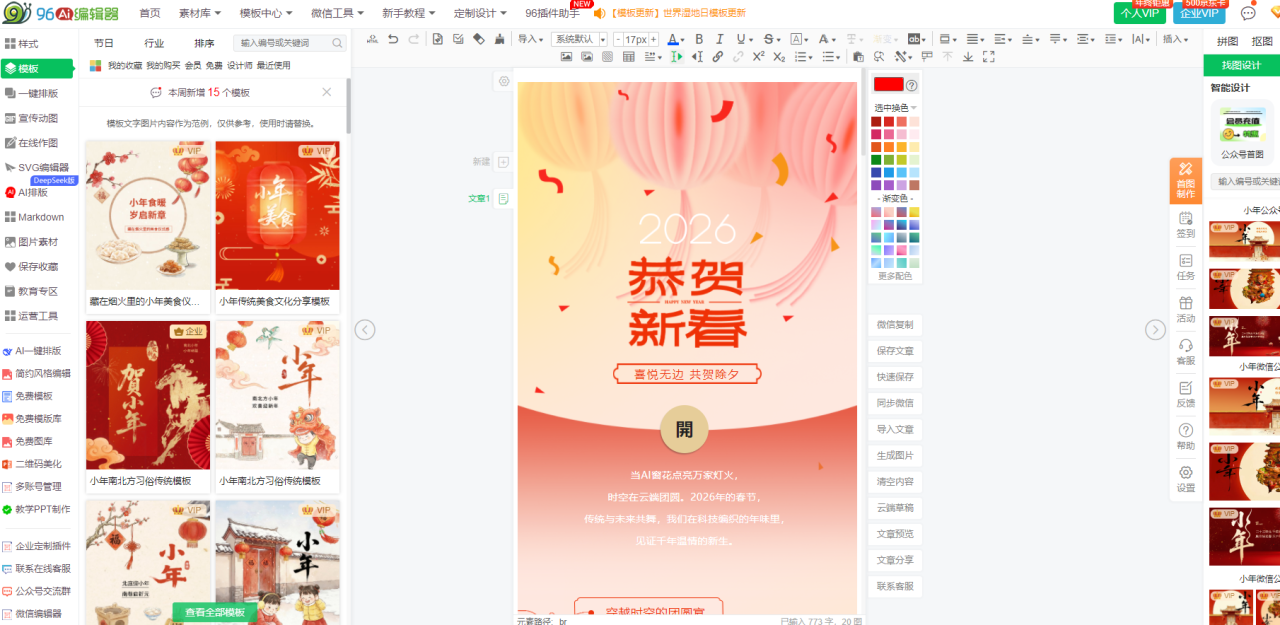Open the 素材库 menu in top navigation
The image size is (1280, 625).
click(x=201, y=13)
